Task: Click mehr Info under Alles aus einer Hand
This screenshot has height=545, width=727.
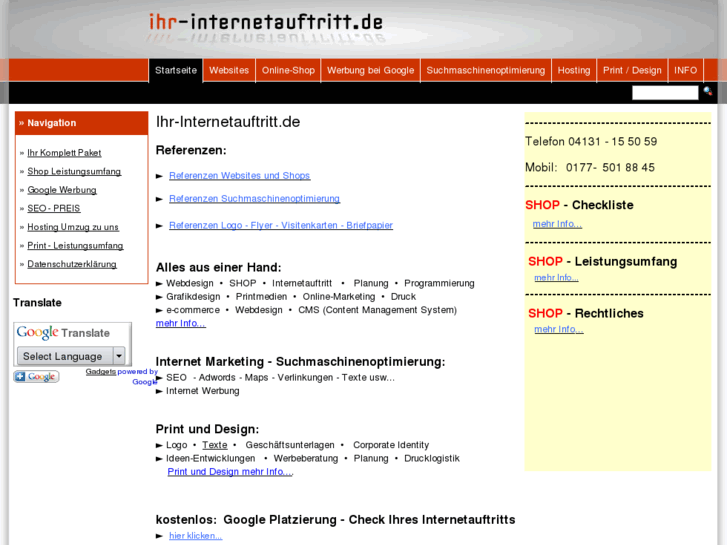Action: pyautogui.click(x=180, y=323)
